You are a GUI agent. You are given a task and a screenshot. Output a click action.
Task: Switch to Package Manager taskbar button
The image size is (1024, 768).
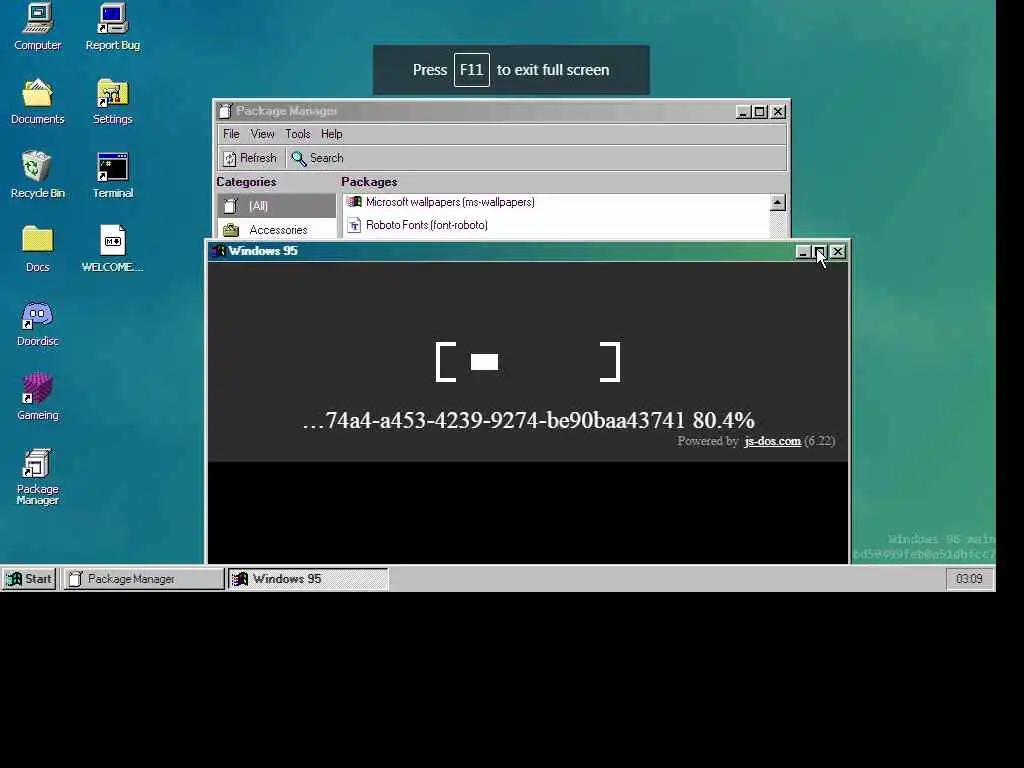143,579
